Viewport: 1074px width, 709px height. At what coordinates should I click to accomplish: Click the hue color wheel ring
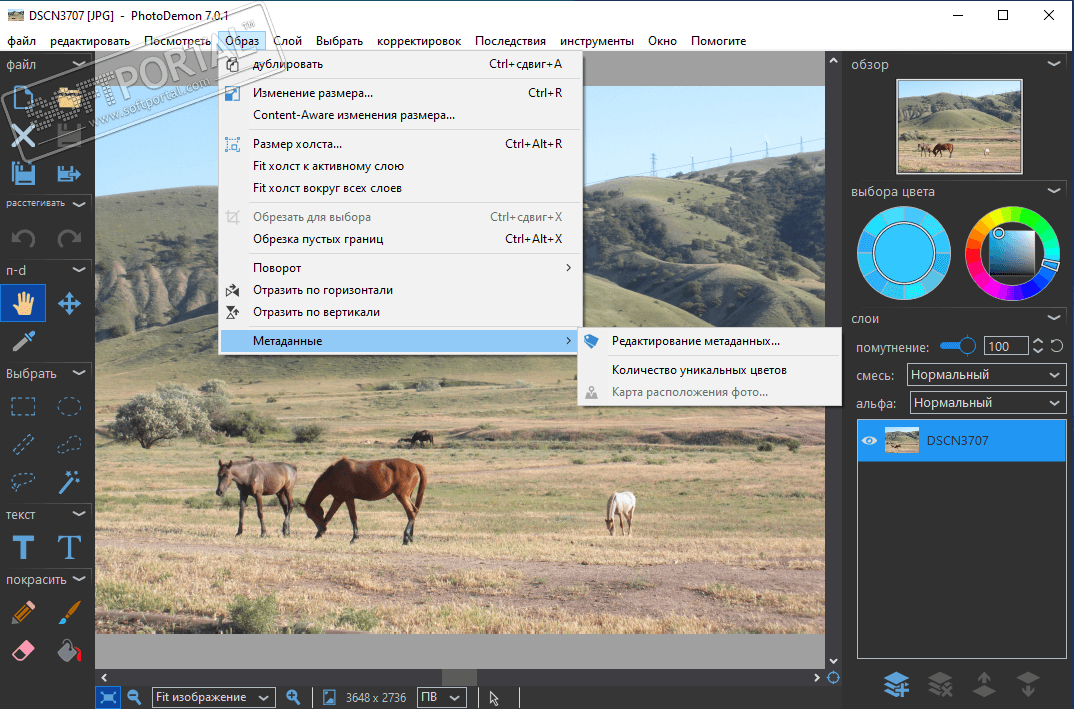click(1012, 213)
